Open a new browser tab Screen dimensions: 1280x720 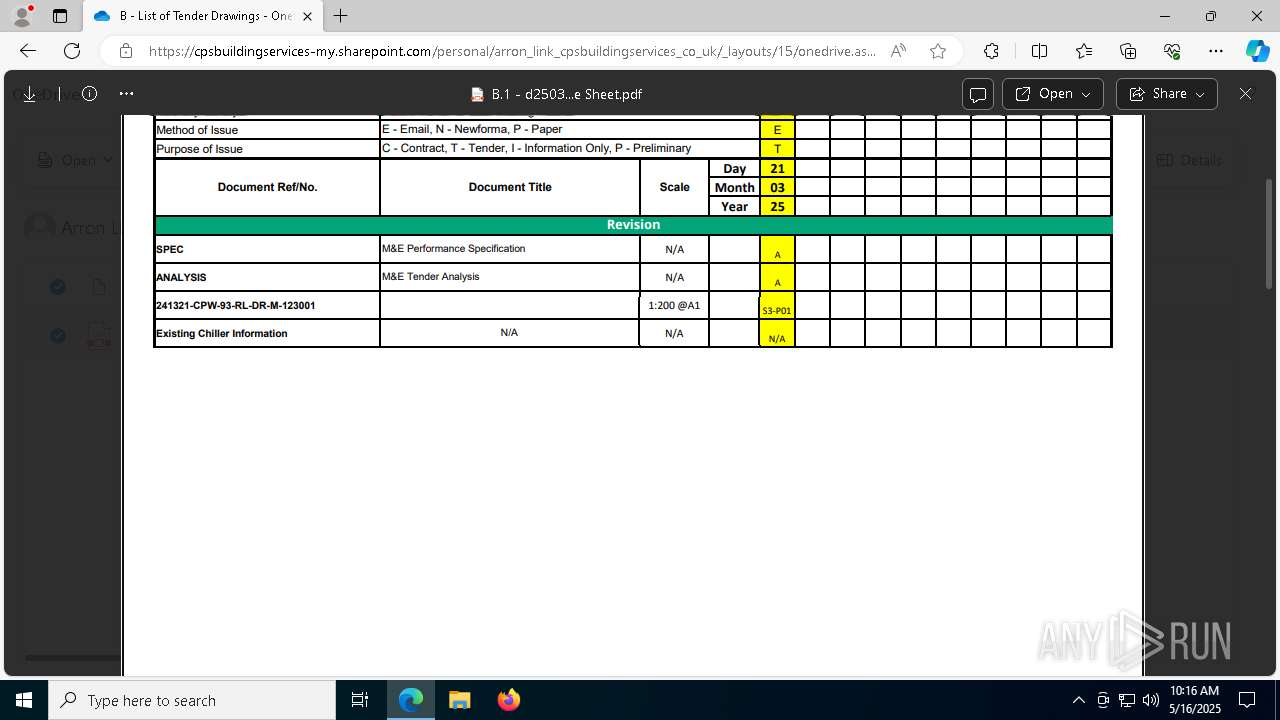[x=341, y=16]
